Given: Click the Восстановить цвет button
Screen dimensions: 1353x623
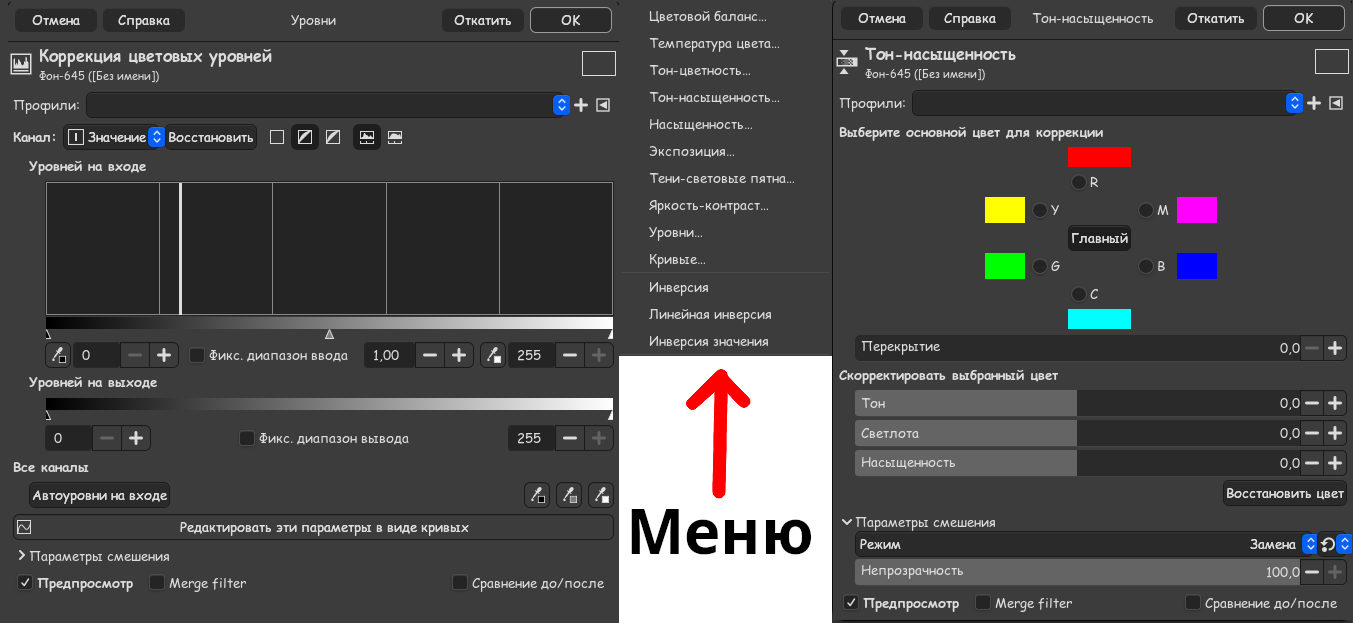Looking at the screenshot, I should click(1283, 493).
